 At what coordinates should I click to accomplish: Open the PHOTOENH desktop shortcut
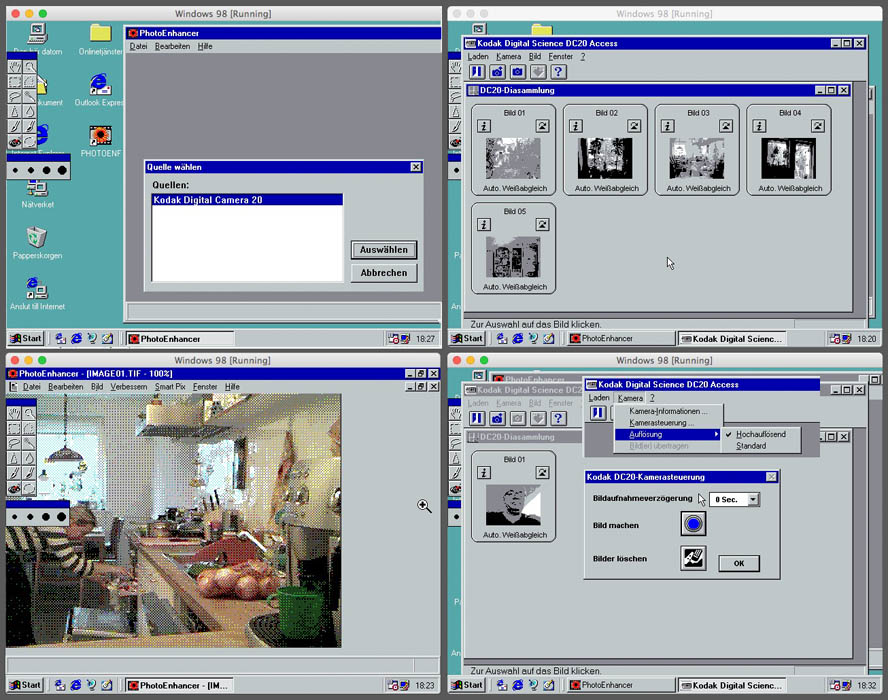click(101, 142)
